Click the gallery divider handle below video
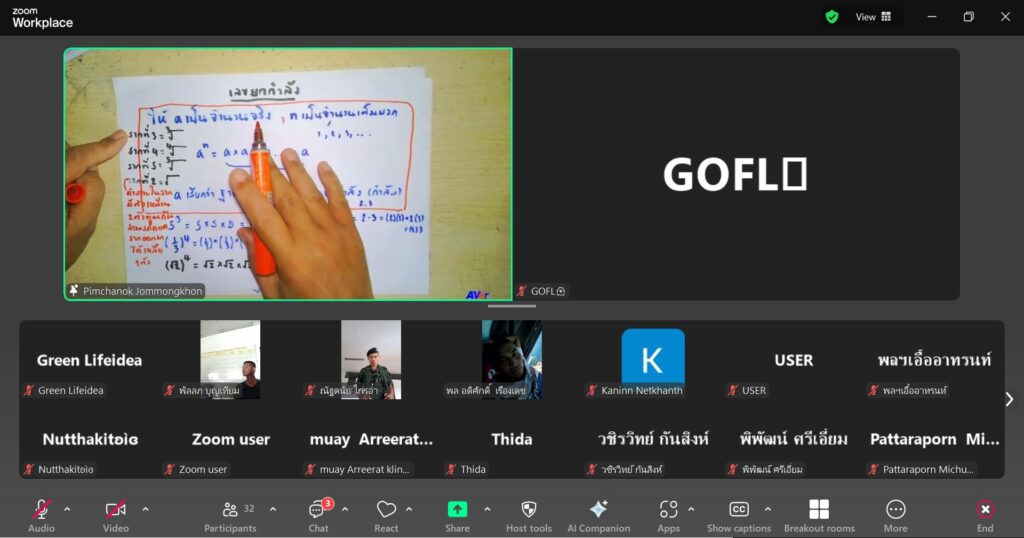The height and width of the screenshot is (538, 1024). click(511, 306)
